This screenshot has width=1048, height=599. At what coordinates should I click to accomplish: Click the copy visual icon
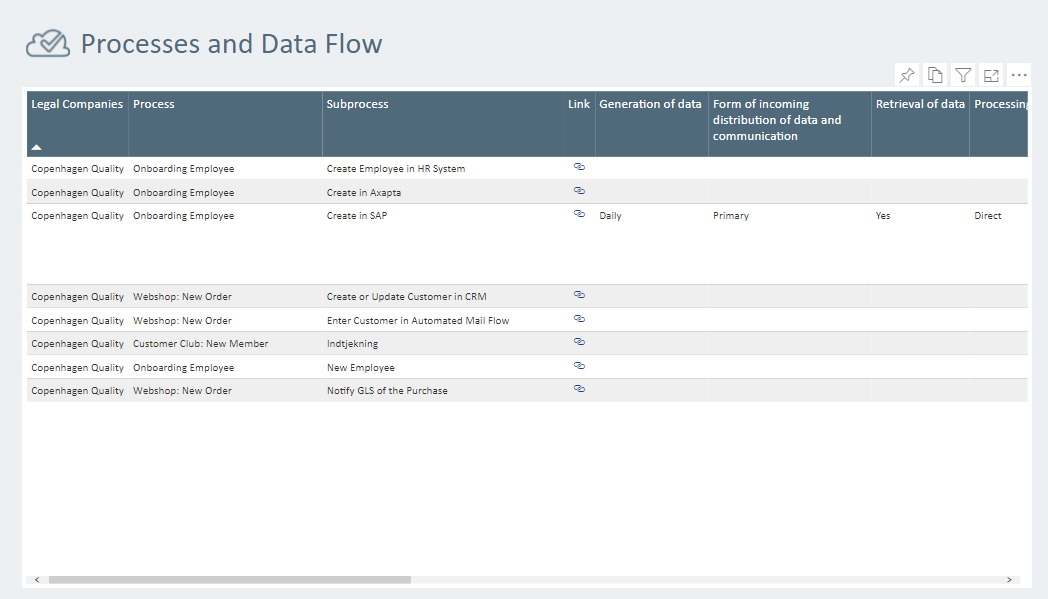[935, 75]
